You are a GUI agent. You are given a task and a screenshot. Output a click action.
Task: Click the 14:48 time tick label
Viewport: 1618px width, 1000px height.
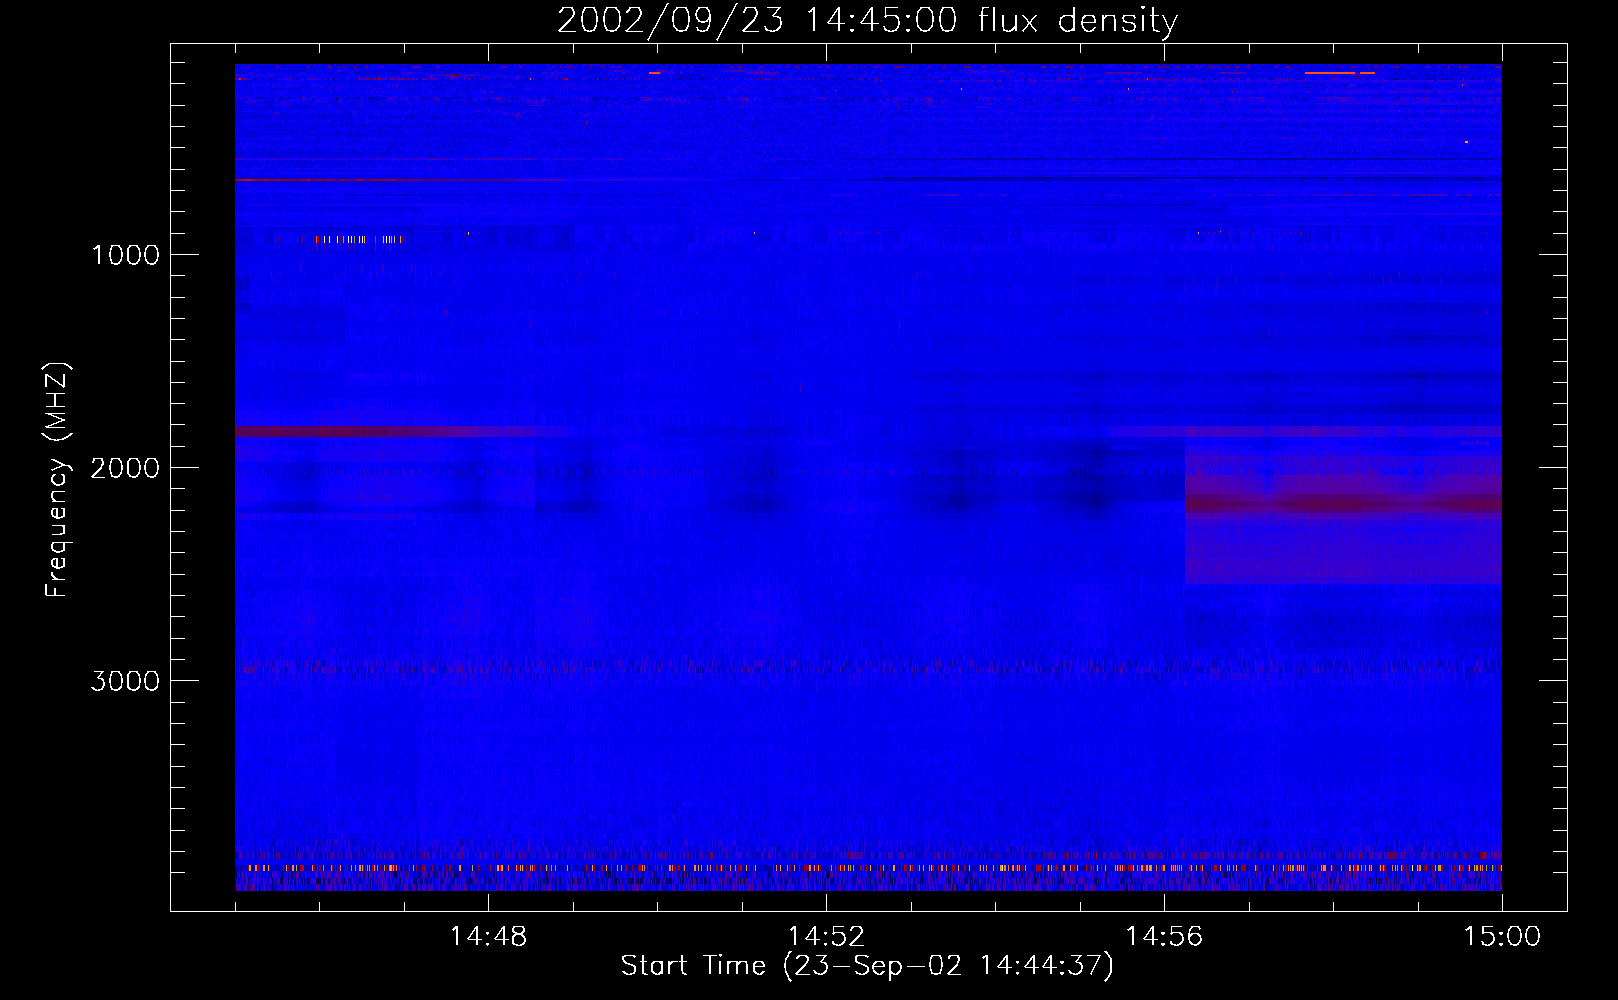click(488, 937)
